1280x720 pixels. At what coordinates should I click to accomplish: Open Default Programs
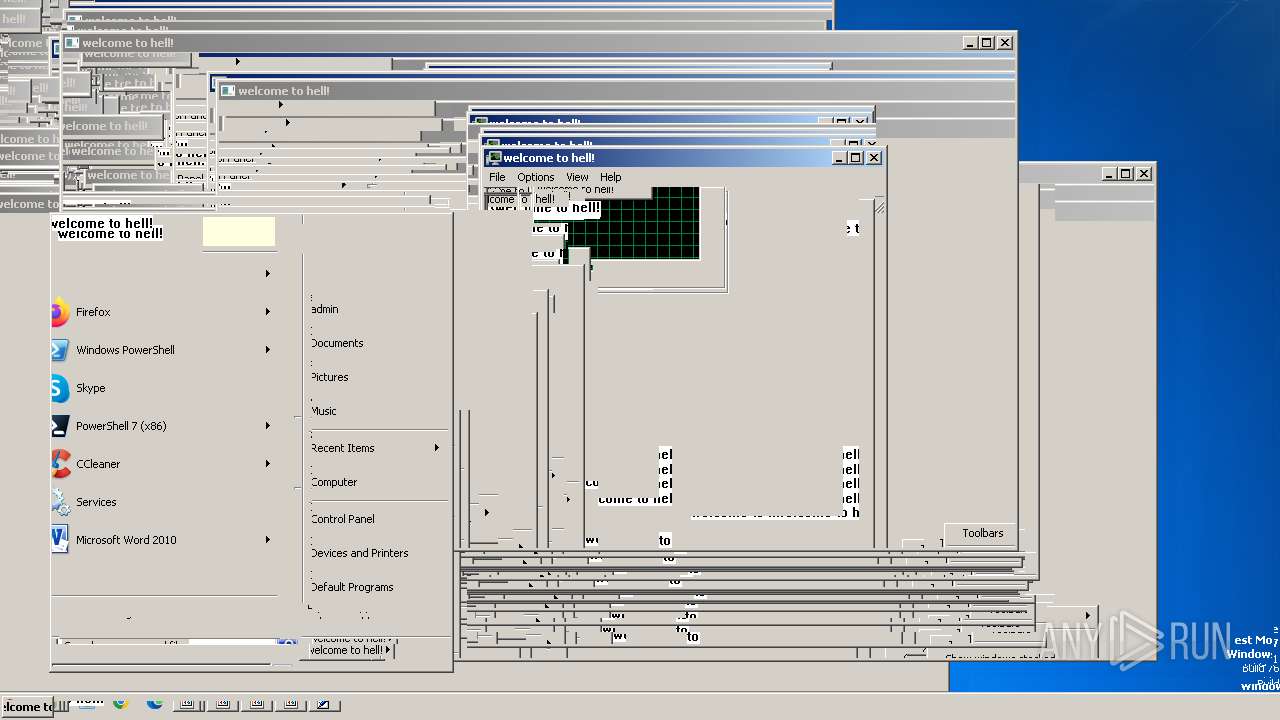(x=351, y=587)
